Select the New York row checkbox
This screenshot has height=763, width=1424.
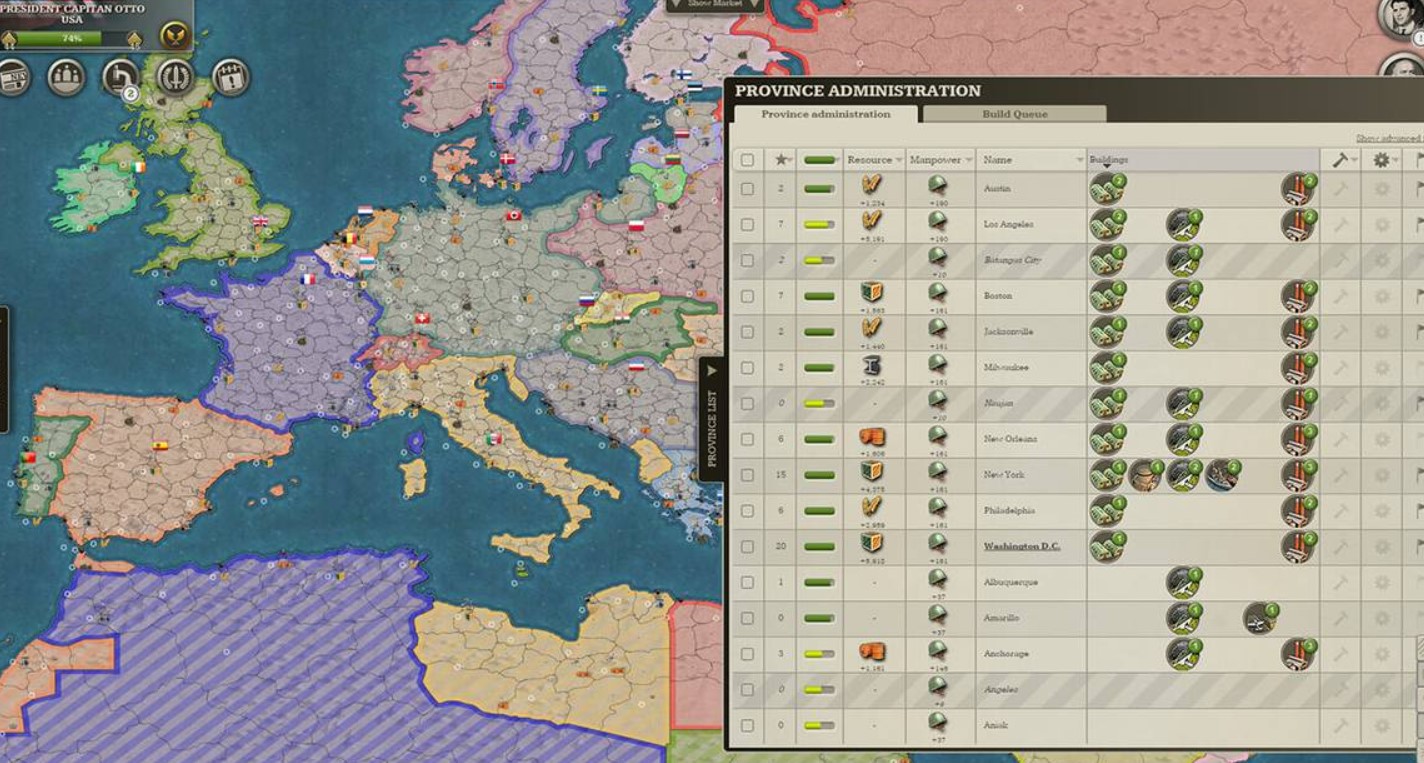point(747,475)
